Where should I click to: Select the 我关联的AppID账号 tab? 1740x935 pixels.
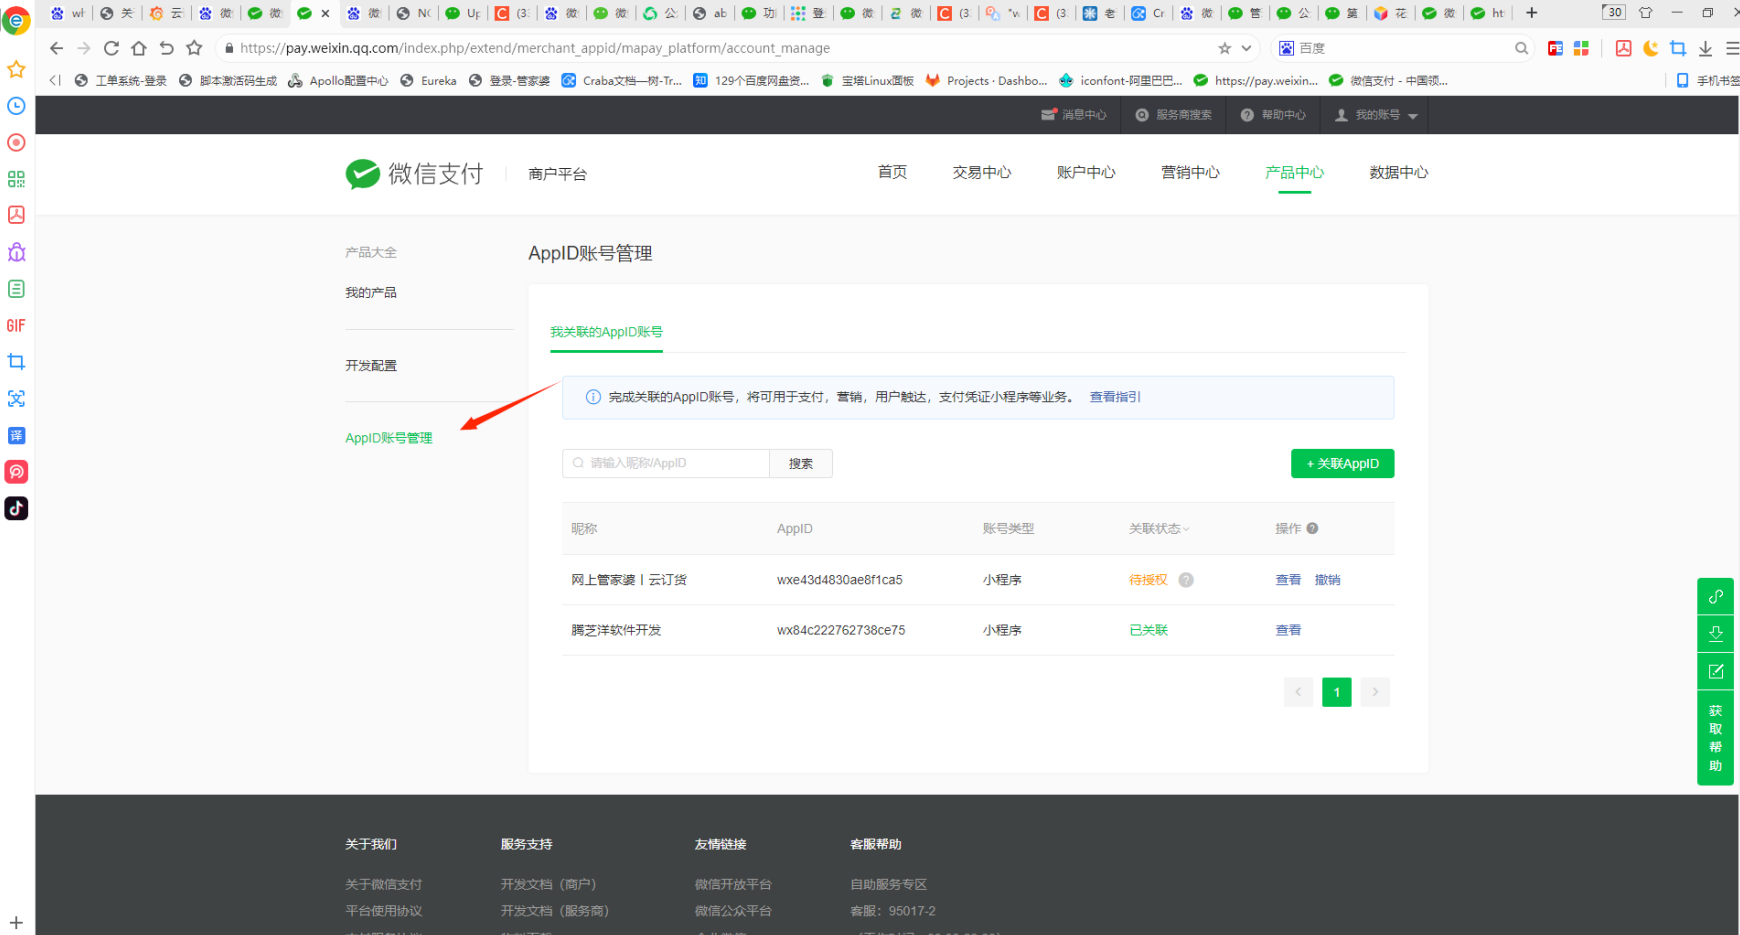tap(606, 332)
